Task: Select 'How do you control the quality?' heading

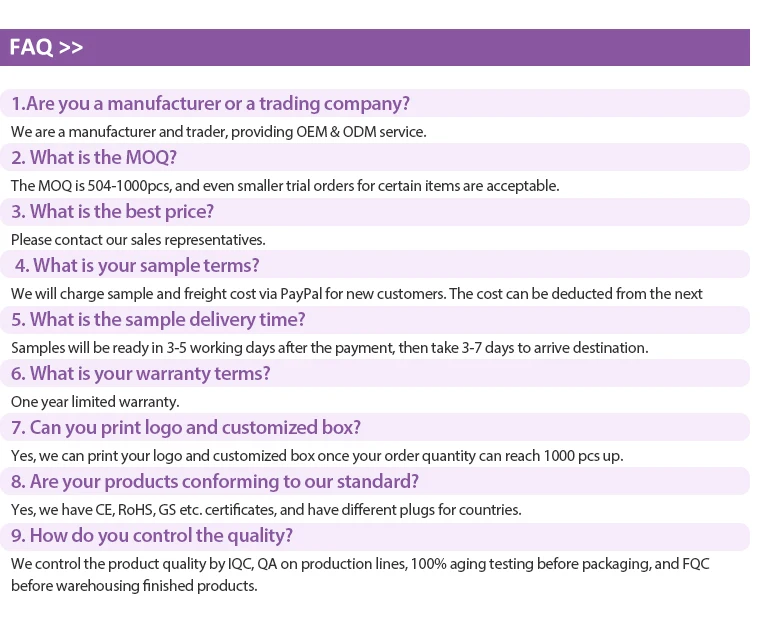Action: pos(152,535)
